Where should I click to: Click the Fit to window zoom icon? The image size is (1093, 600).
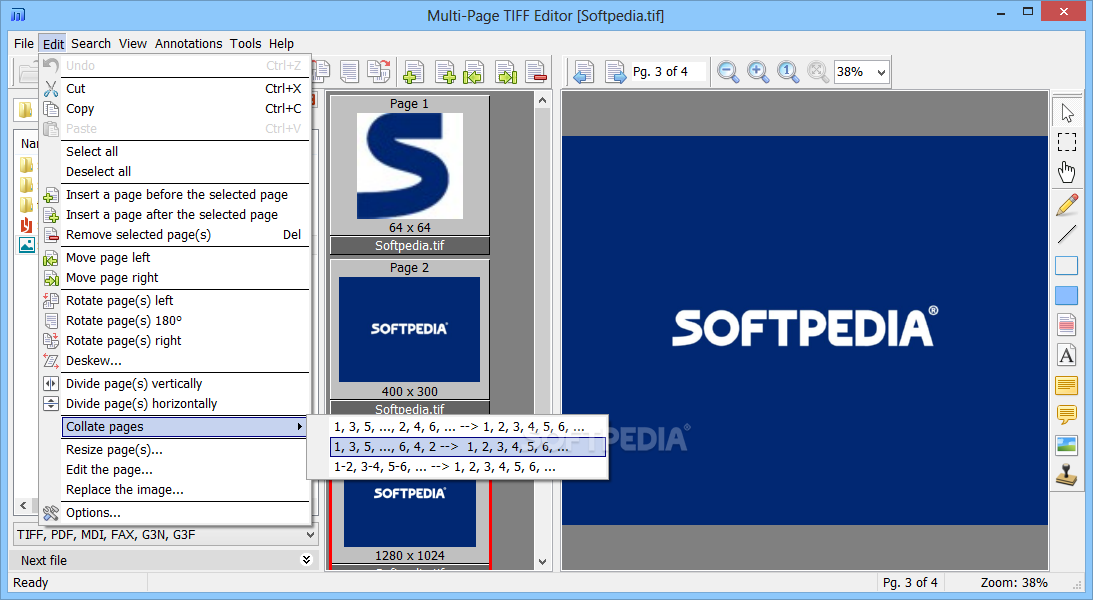tap(818, 71)
